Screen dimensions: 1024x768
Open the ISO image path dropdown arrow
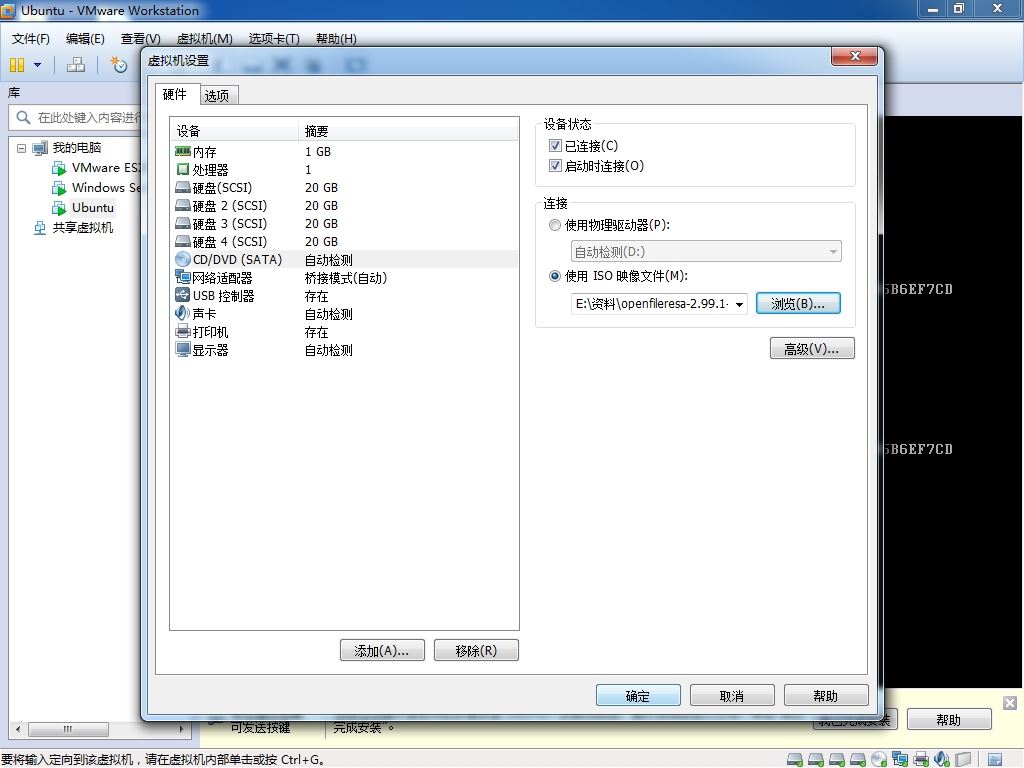click(739, 304)
